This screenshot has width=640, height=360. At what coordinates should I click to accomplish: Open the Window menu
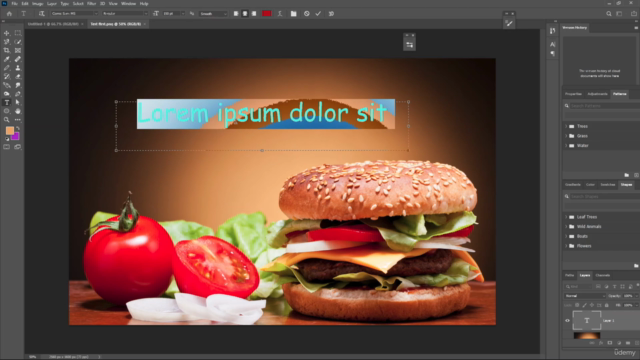(x=128, y=4)
